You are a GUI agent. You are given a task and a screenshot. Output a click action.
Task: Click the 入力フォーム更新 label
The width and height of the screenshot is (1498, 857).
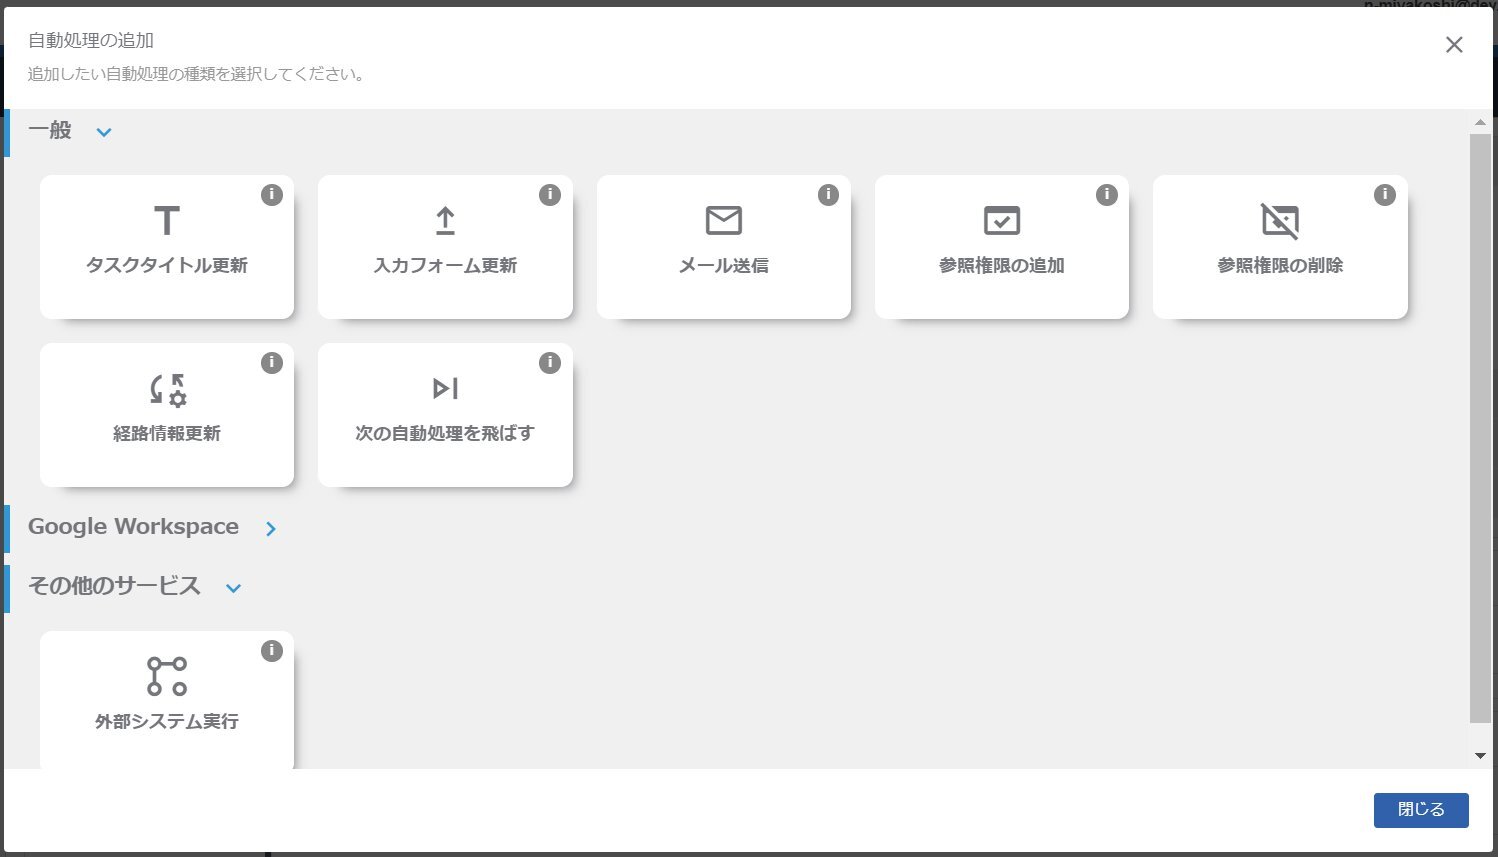click(x=445, y=266)
